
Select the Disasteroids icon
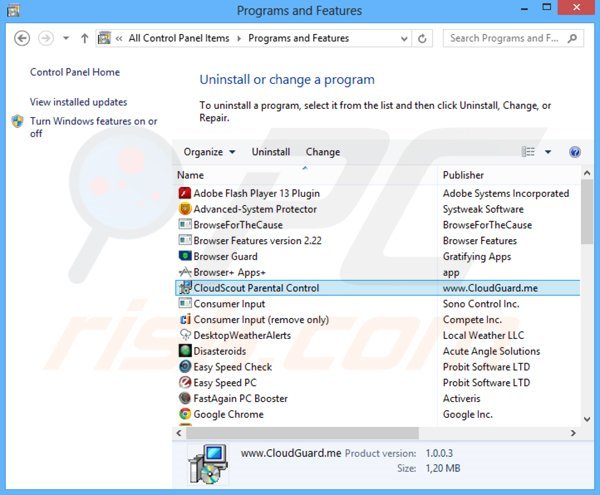tap(185, 351)
